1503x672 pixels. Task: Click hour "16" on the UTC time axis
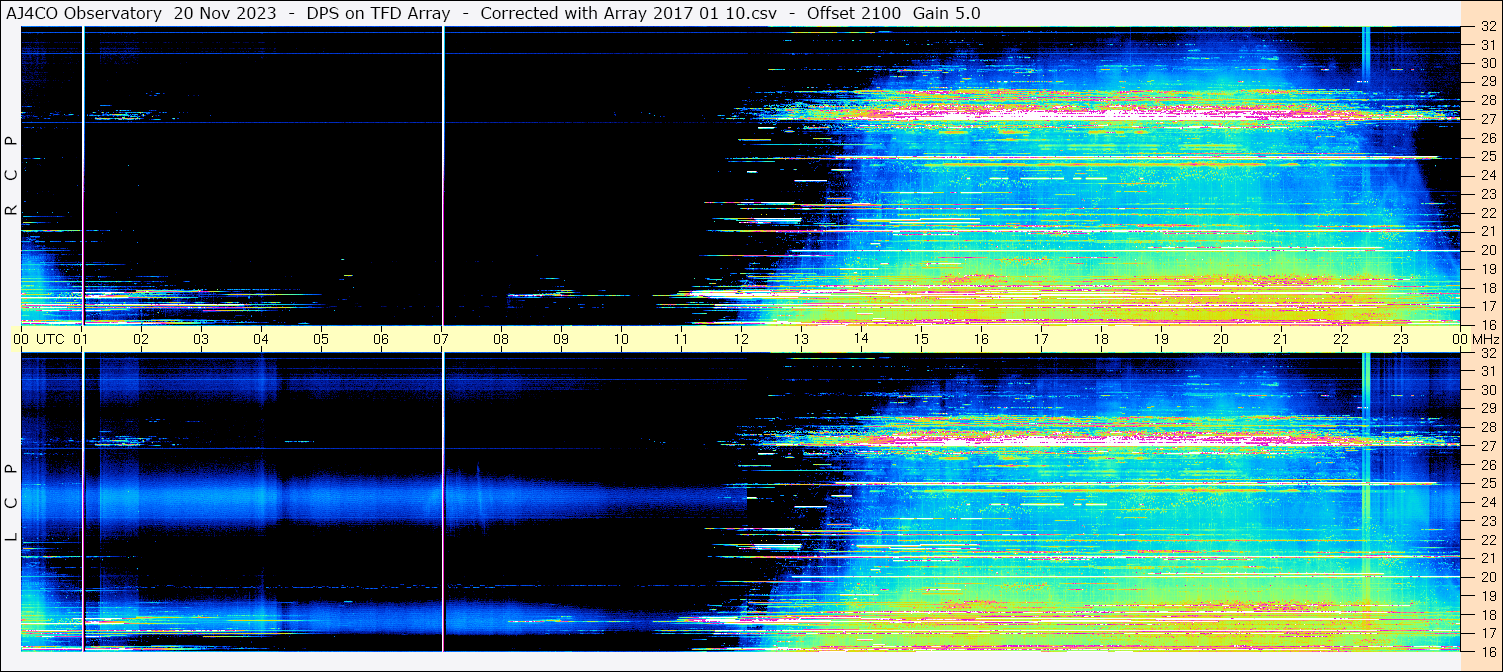click(981, 339)
